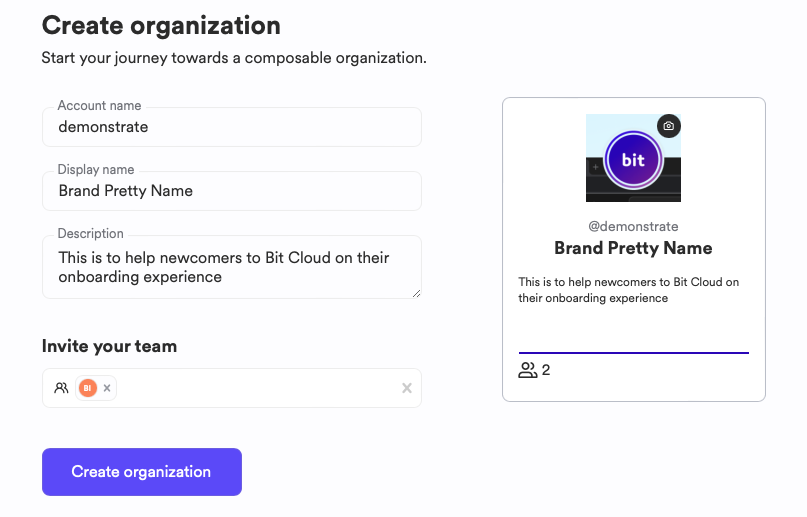Remove the BI member chip
807x517 pixels.
pyautogui.click(x=107, y=388)
